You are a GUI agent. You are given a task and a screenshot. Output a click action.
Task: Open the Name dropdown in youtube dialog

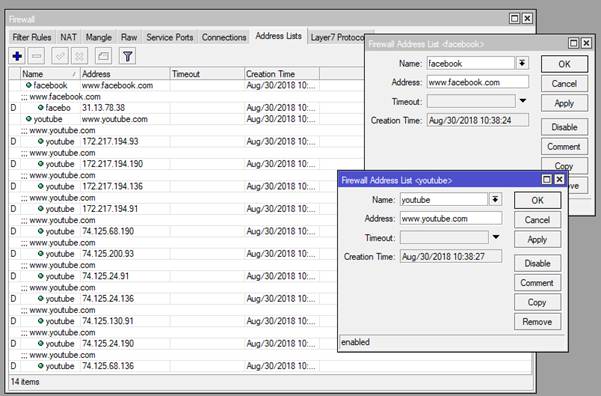(x=495, y=199)
